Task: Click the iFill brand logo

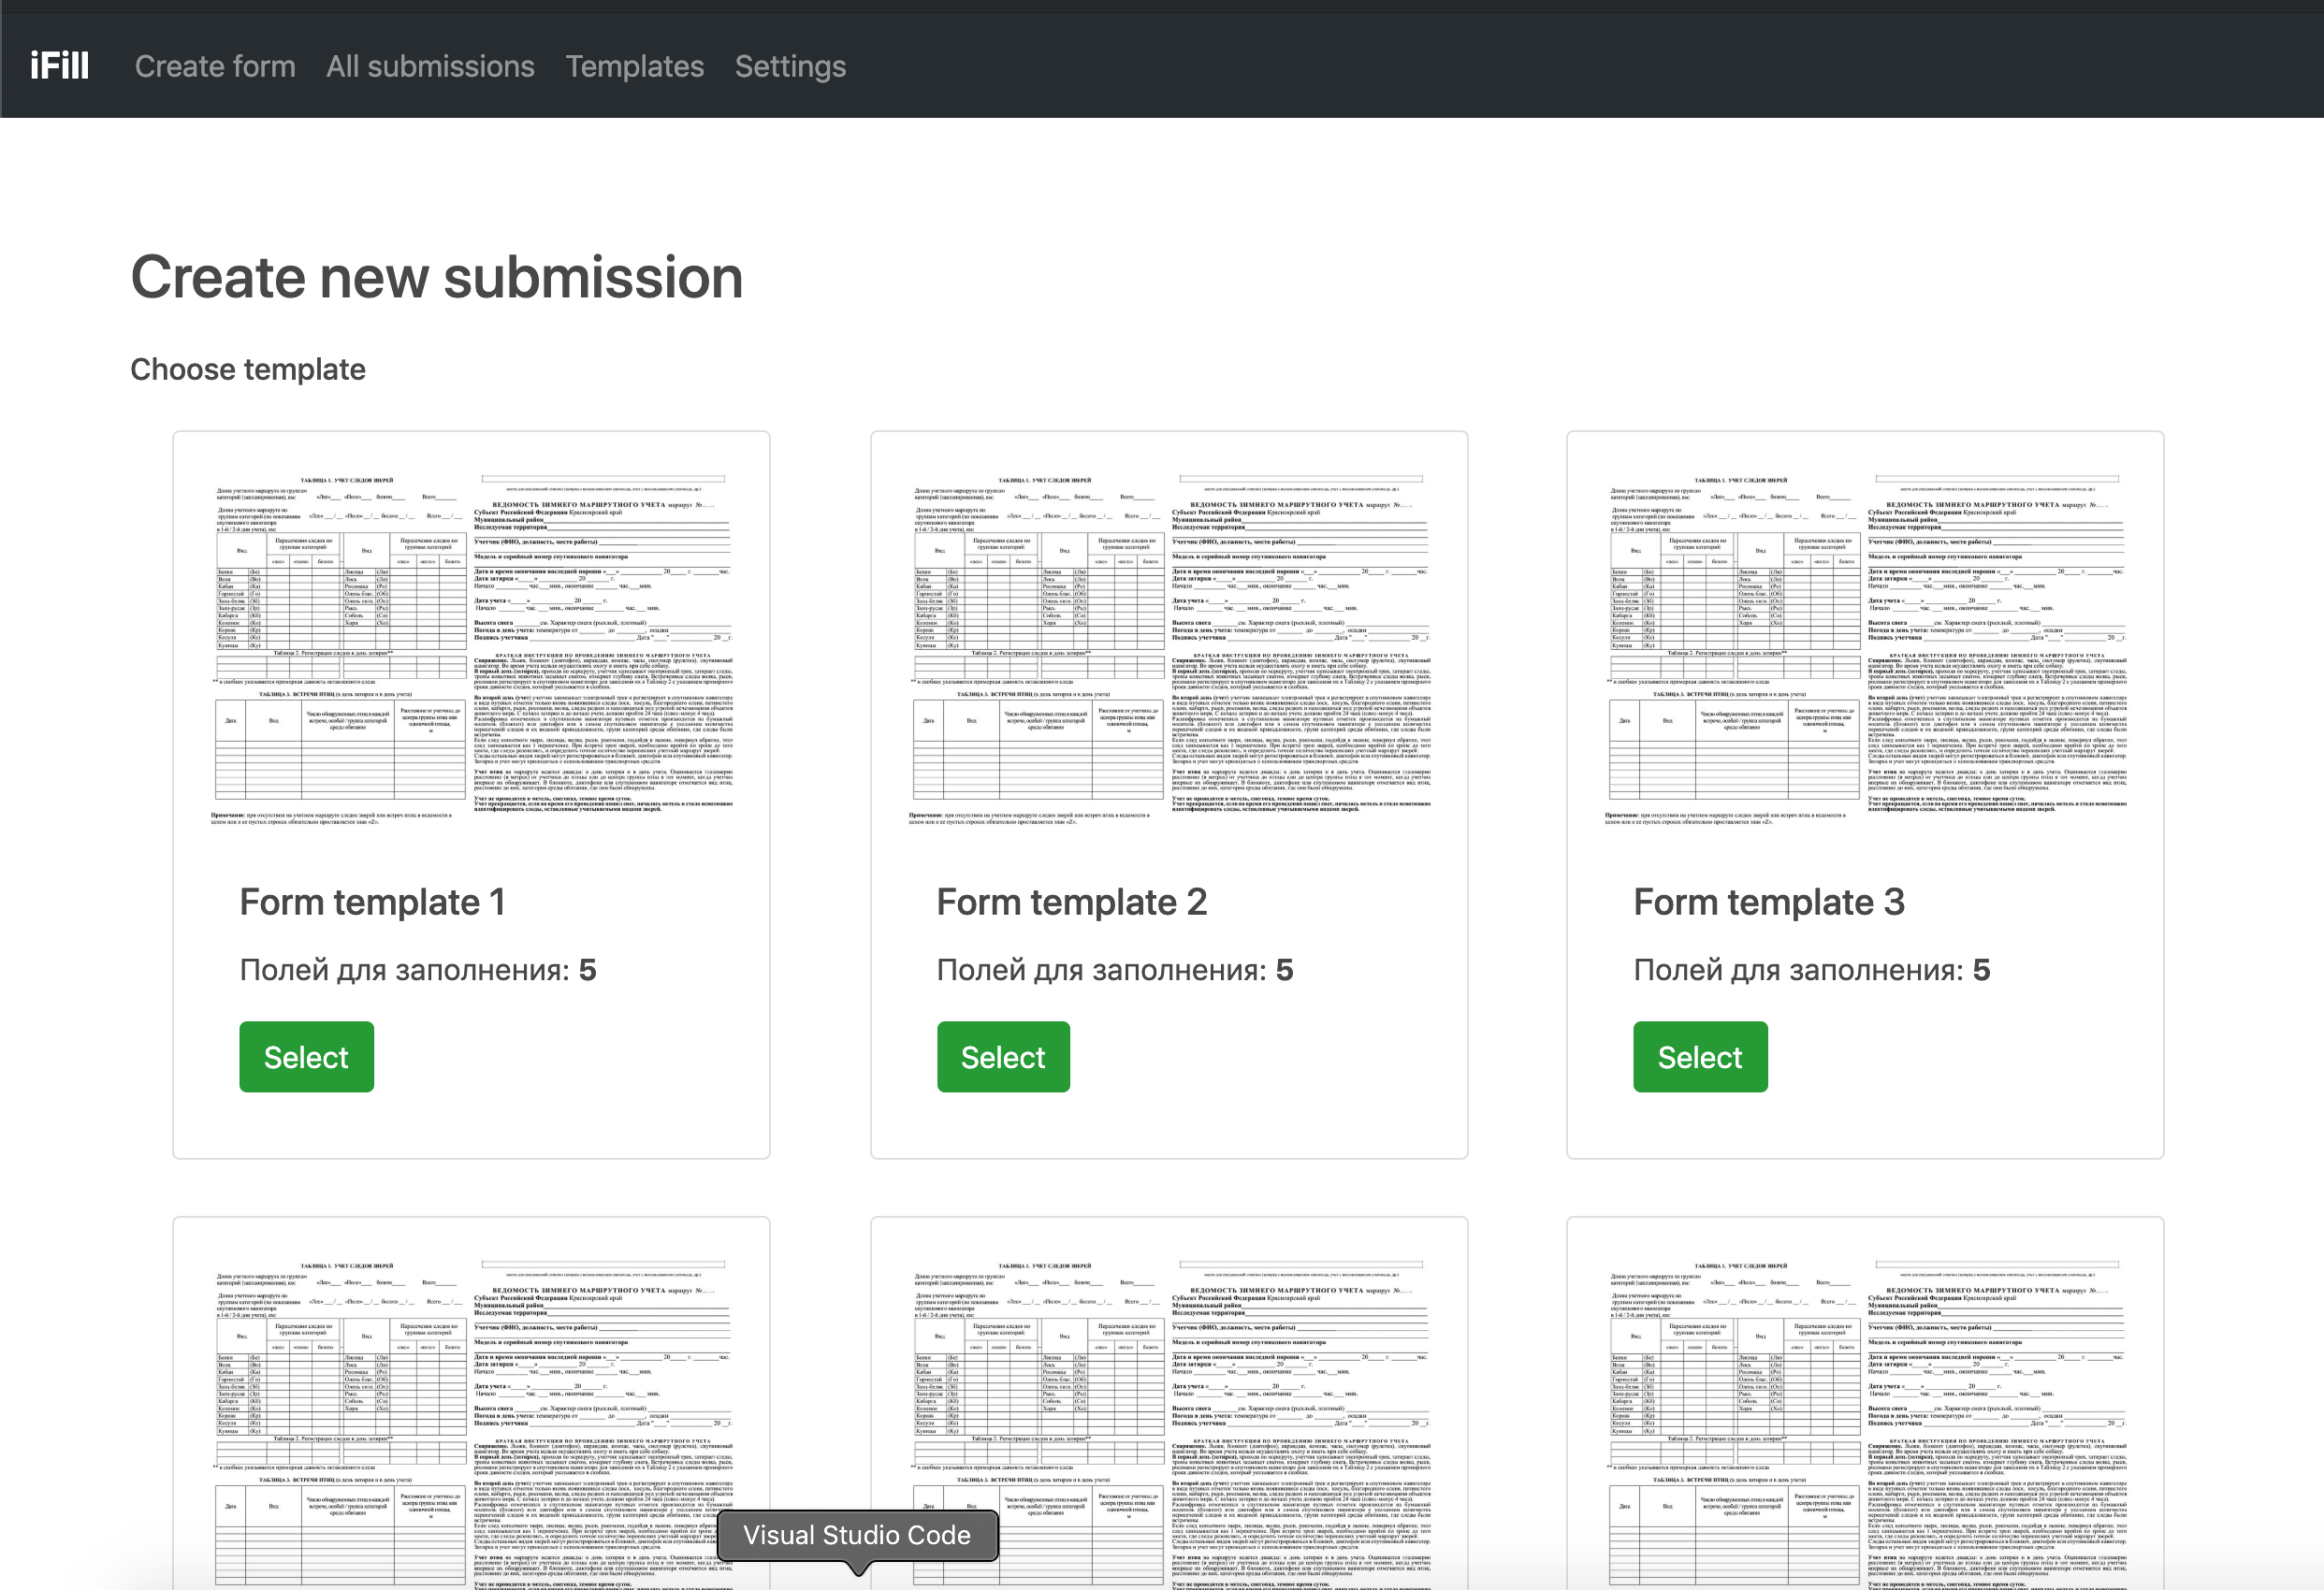Action: pos(59,66)
